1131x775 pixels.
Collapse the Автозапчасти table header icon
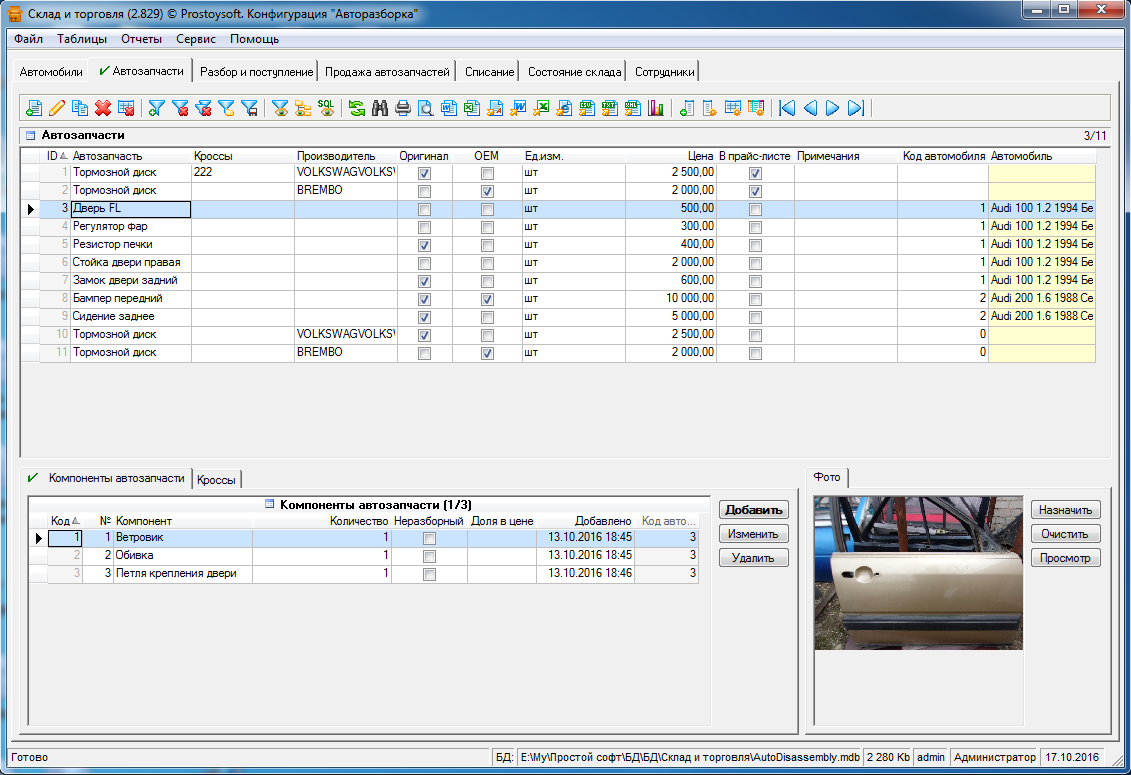[x=30, y=135]
